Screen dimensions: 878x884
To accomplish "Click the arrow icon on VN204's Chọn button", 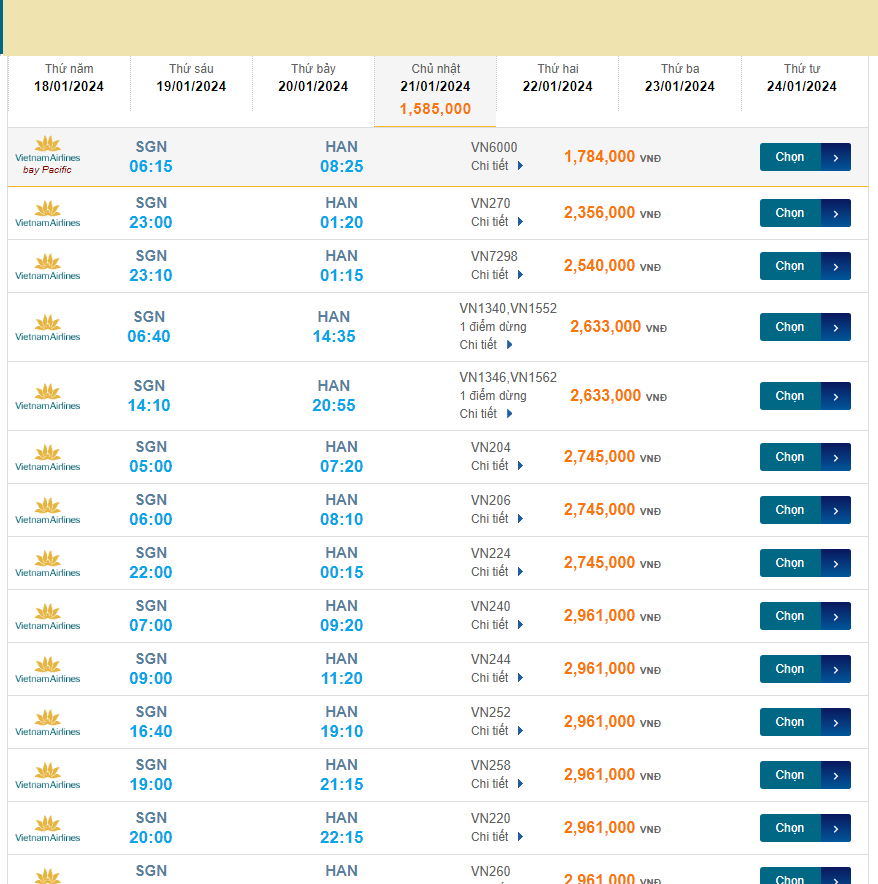I will [836, 457].
